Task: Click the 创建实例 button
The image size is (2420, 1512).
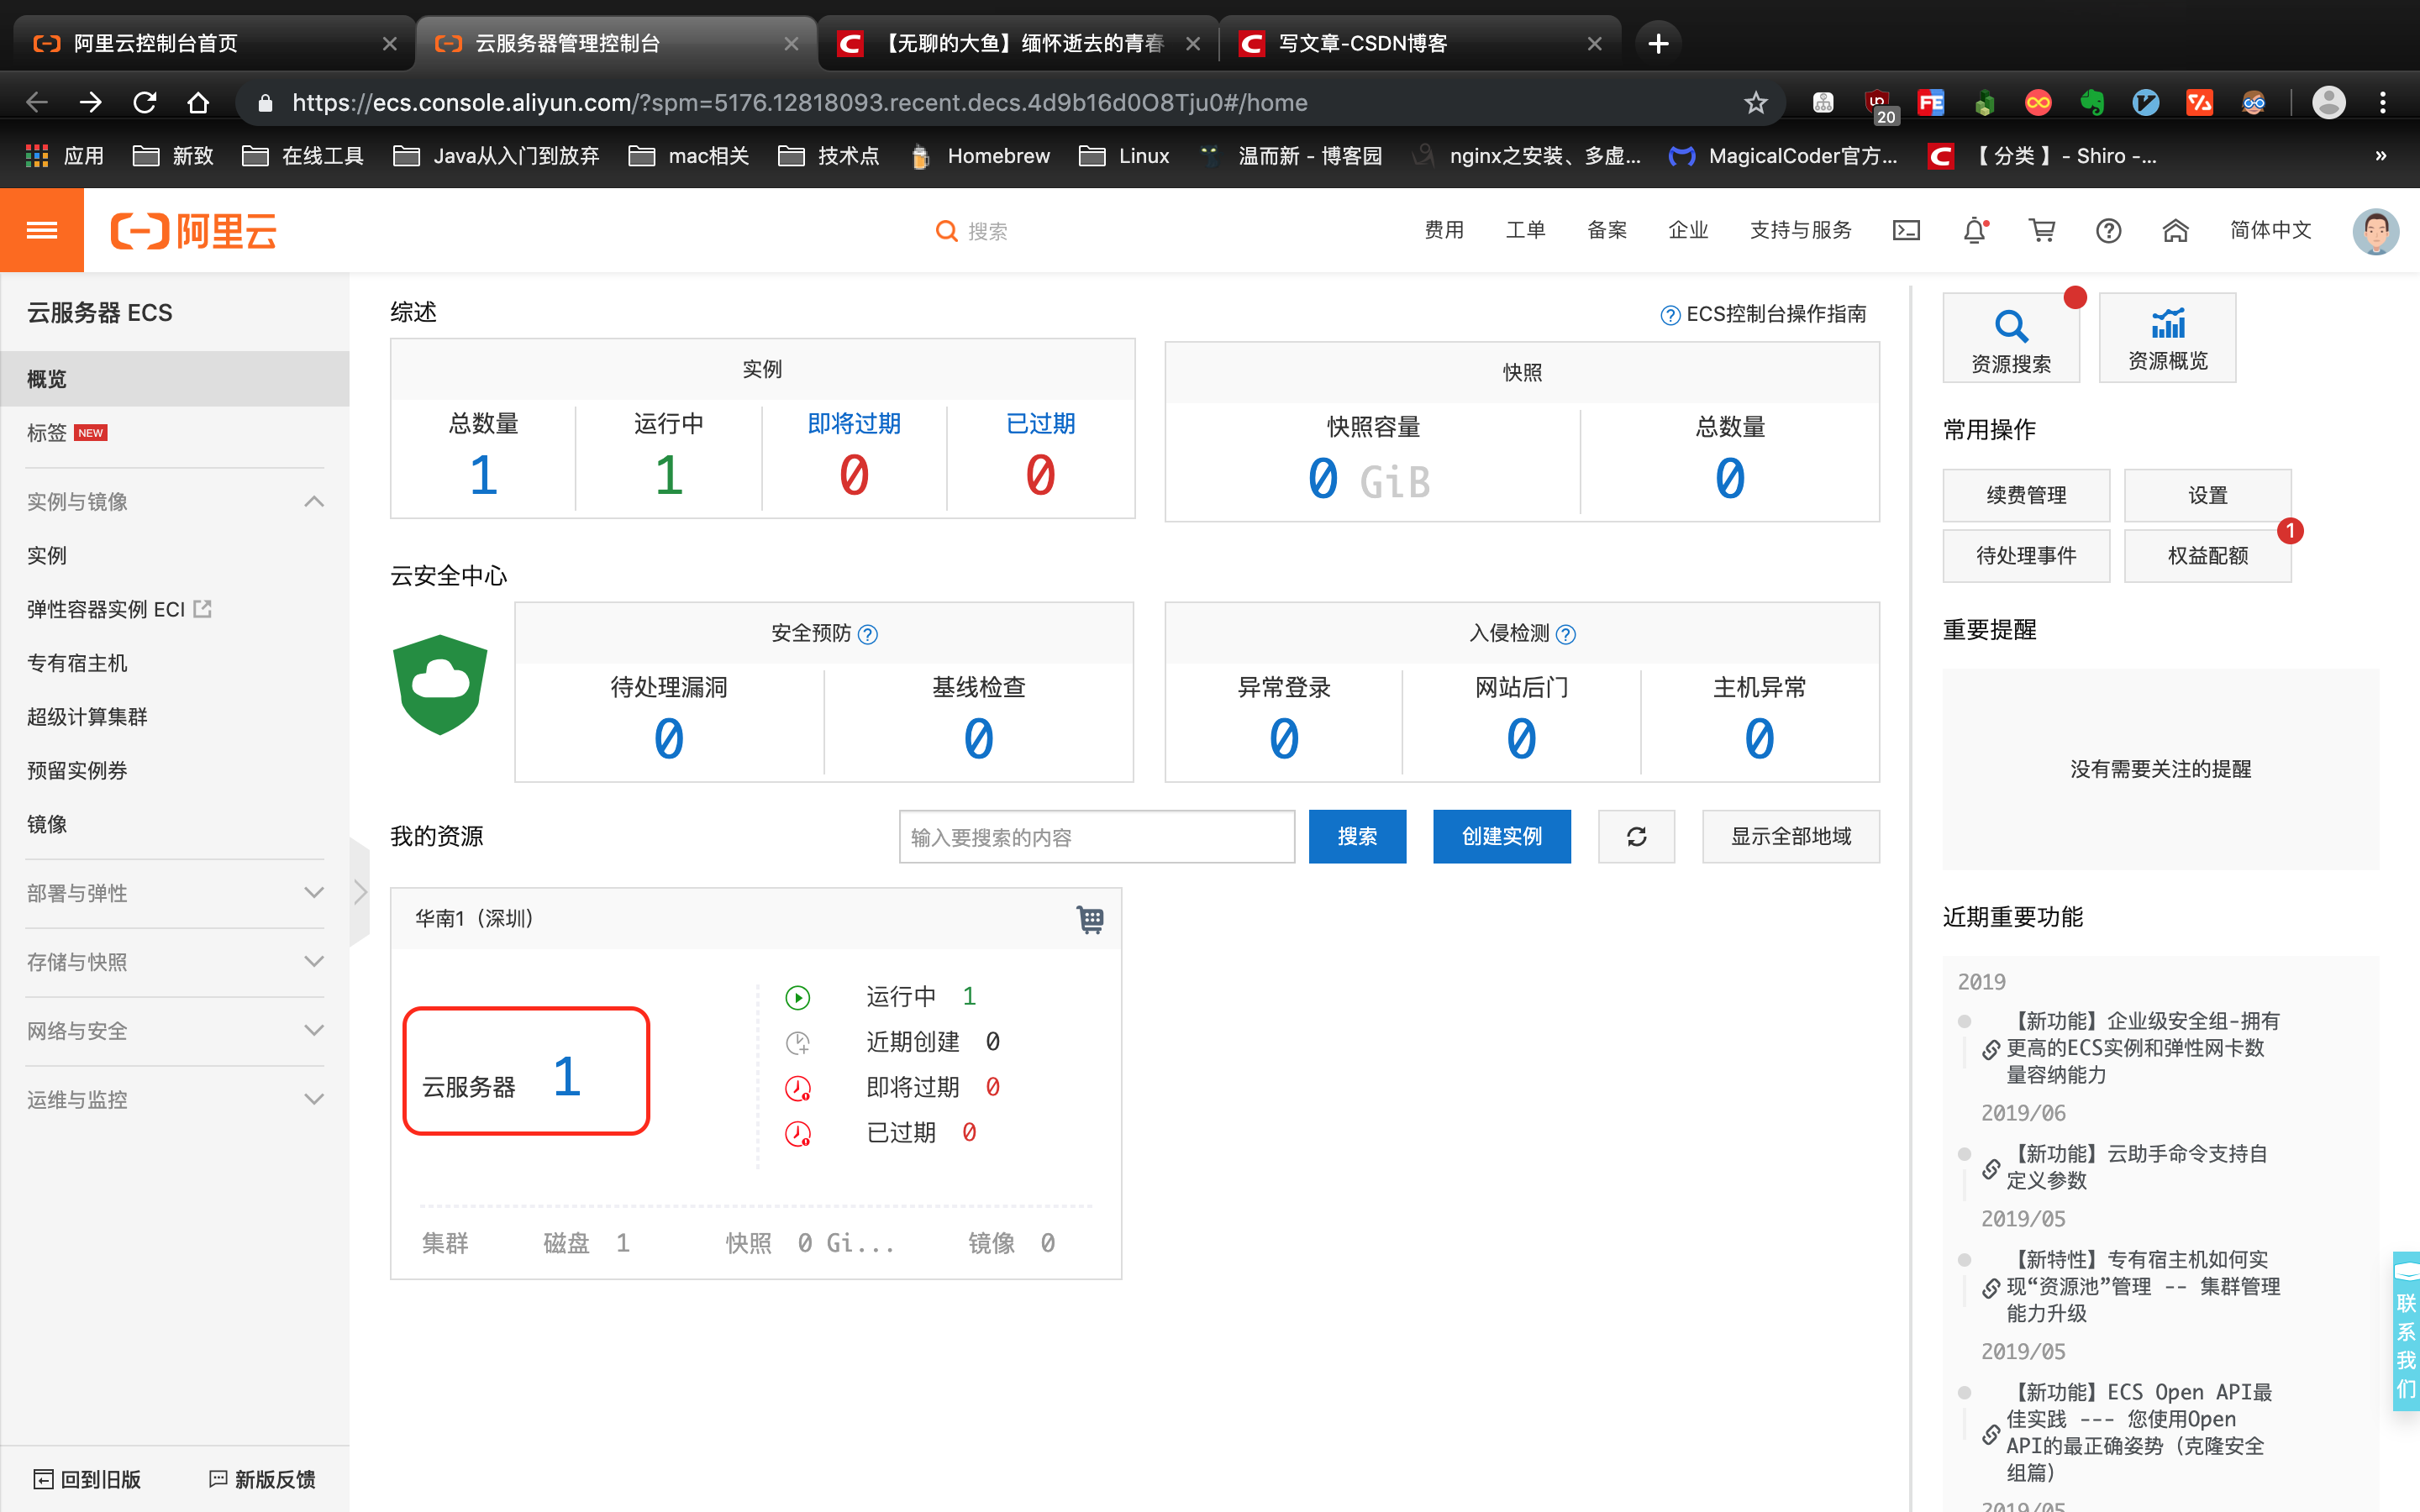Action: [1501, 836]
